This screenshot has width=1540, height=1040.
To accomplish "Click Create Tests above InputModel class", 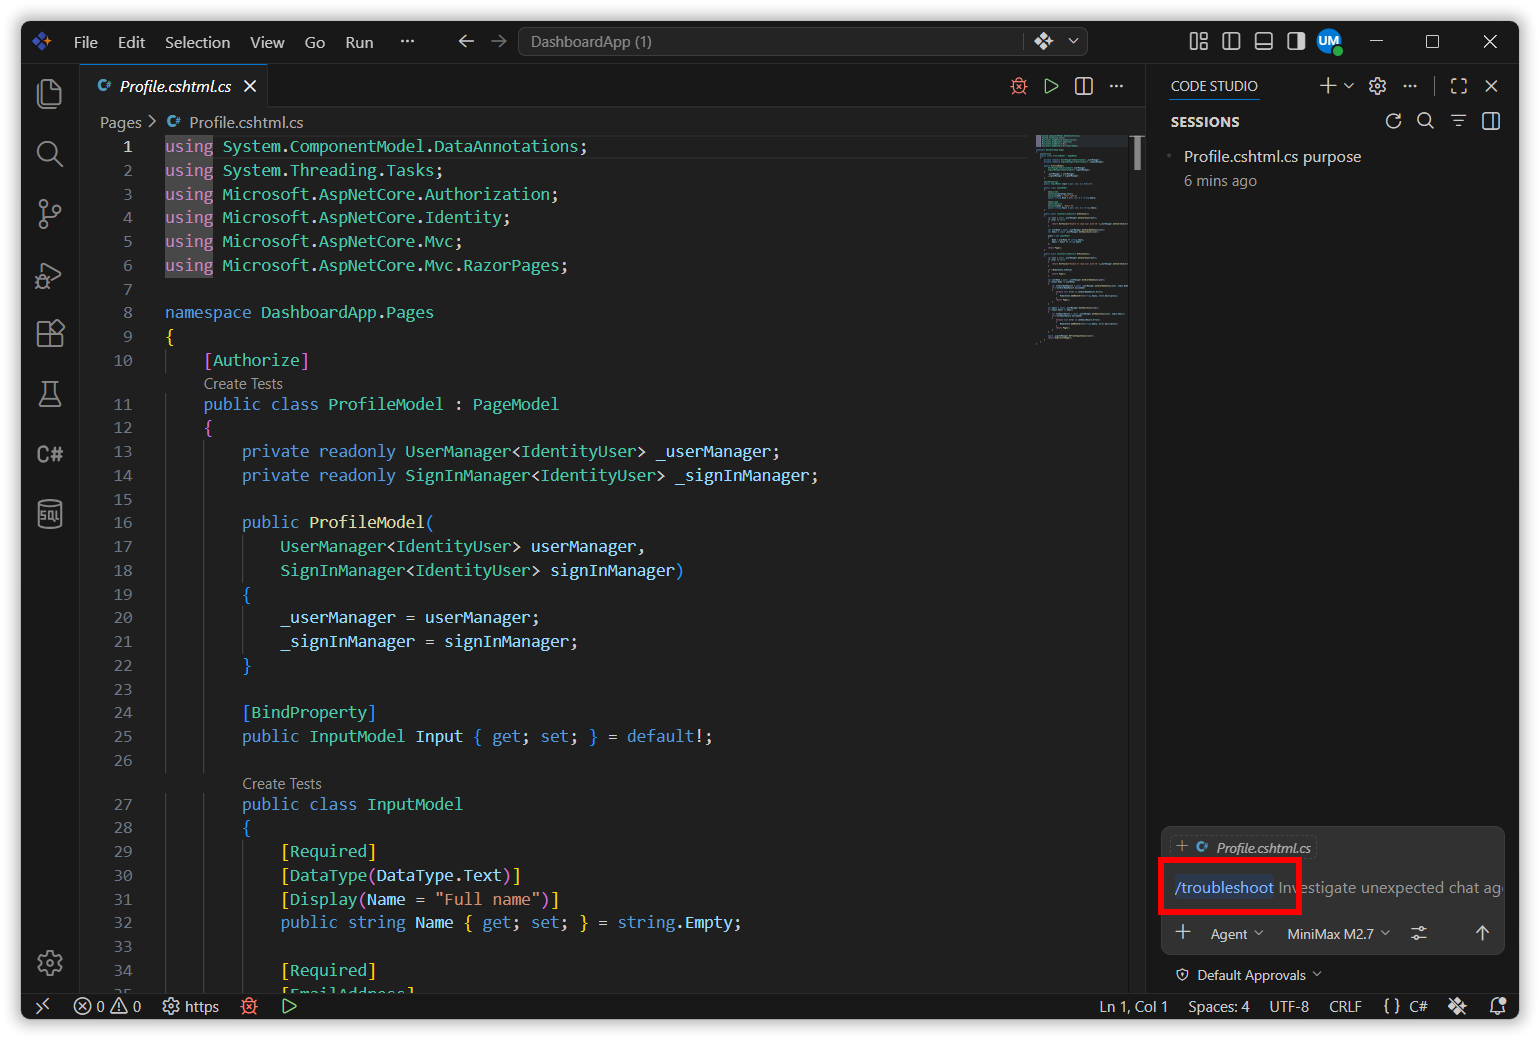I will [282, 784].
